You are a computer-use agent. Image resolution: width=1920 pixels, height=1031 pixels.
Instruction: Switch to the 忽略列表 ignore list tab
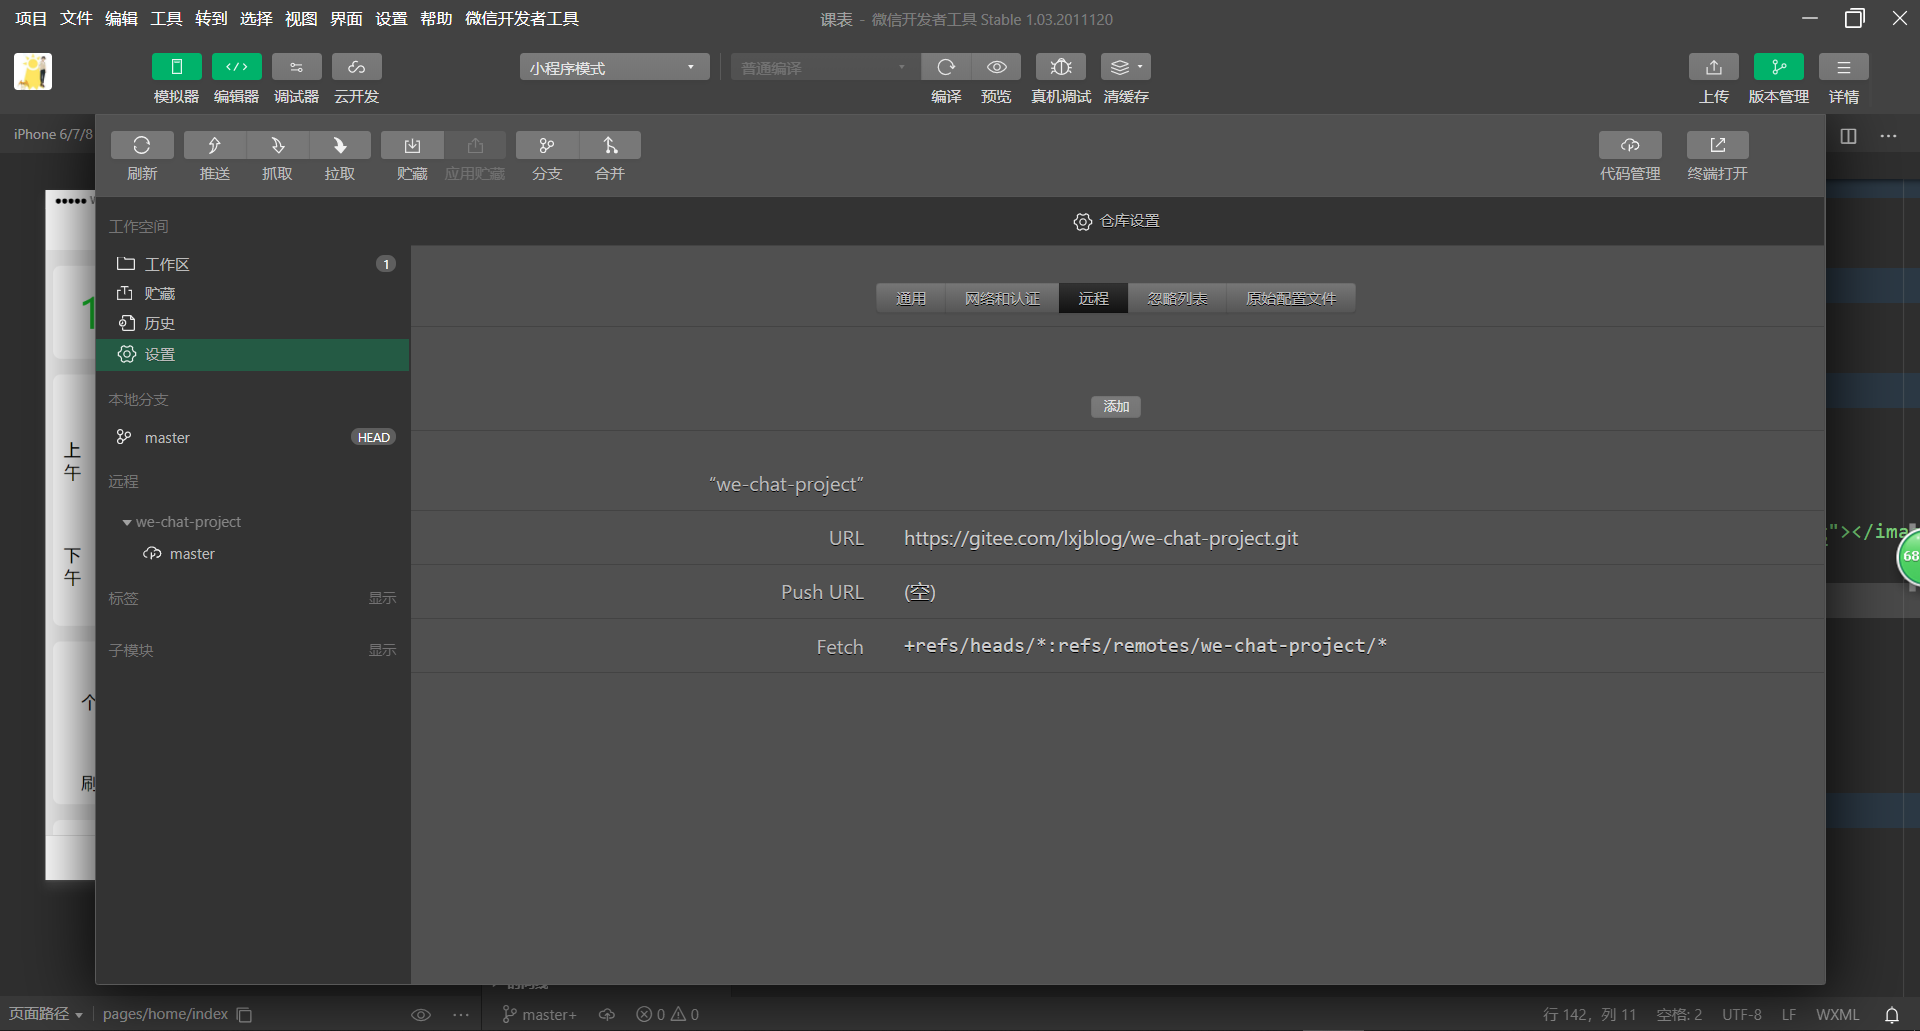[1178, 298]
